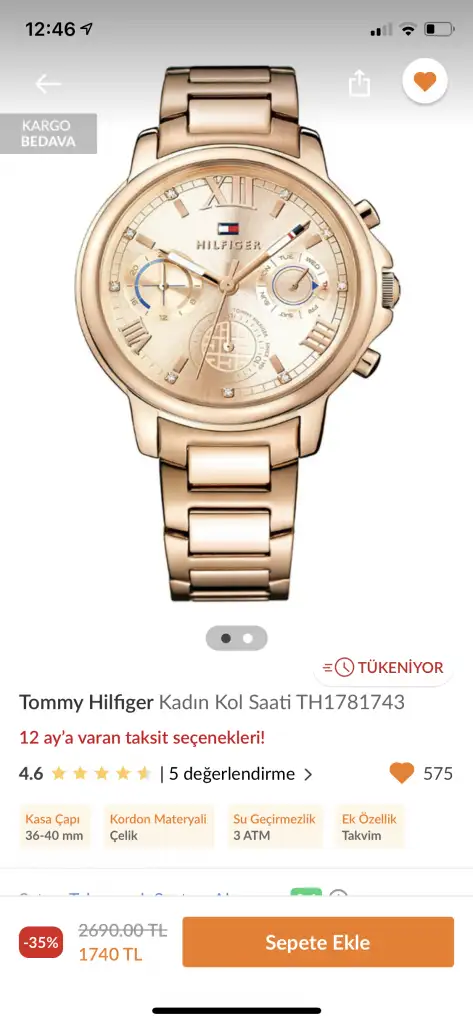Tap the KARGO BEDAVA badge
The width and height of the screenshot is (473, 1024).
(x=48, y=133)
